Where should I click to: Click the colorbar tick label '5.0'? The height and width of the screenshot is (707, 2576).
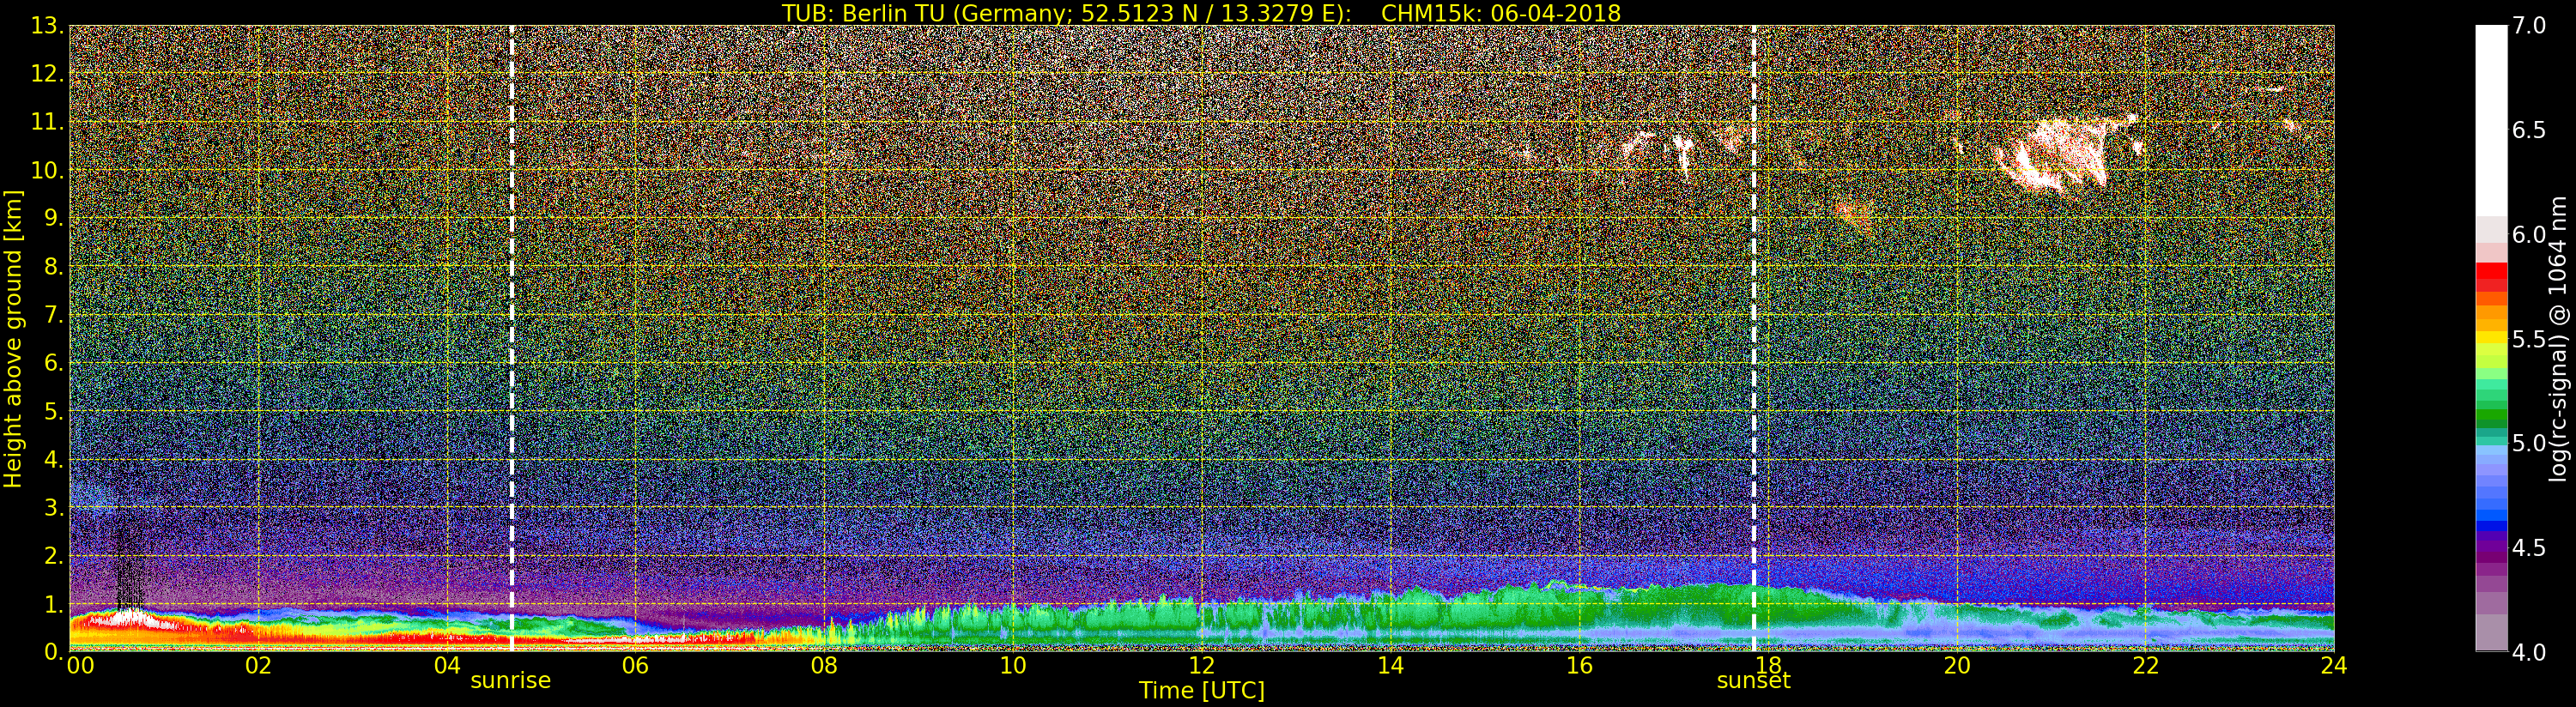tap(2529, 443)
